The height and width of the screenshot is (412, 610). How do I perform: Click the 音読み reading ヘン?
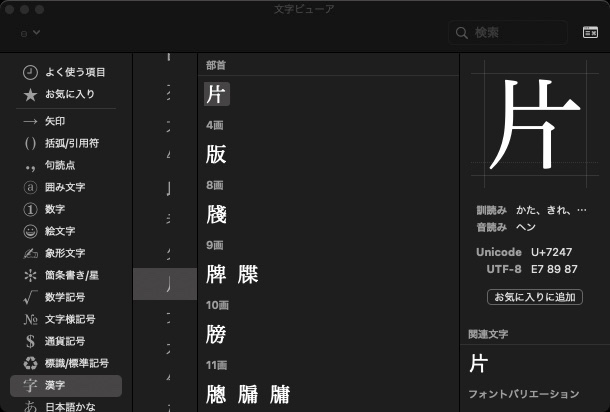[526, 227]
